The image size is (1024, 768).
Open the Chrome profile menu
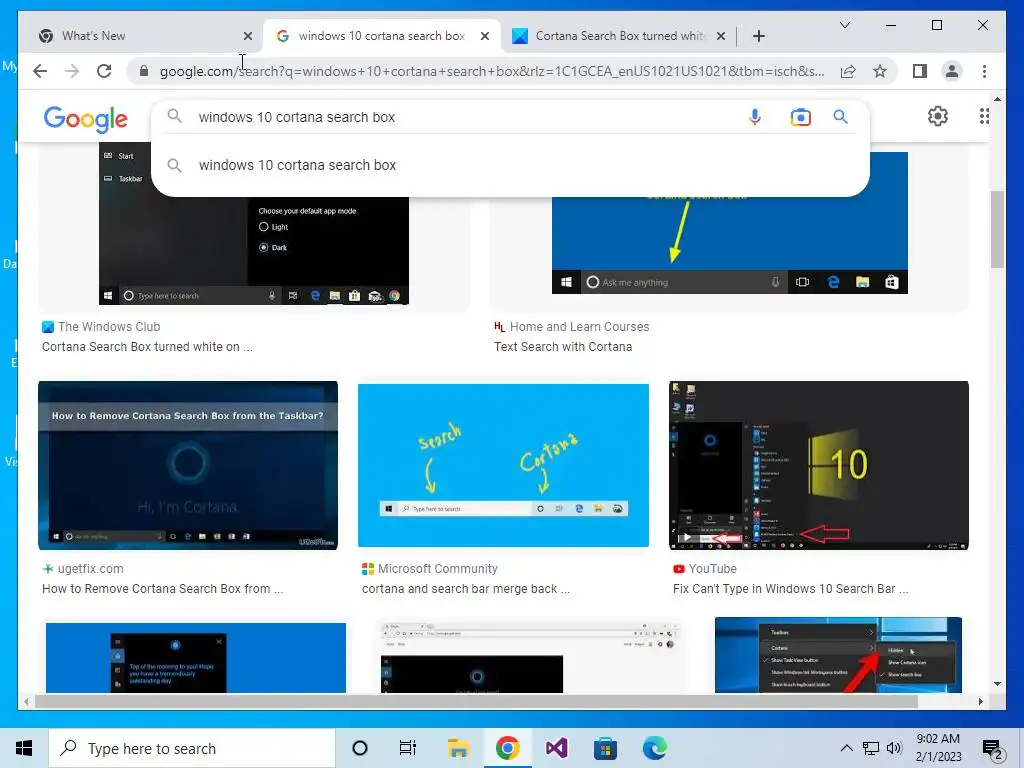952,71
